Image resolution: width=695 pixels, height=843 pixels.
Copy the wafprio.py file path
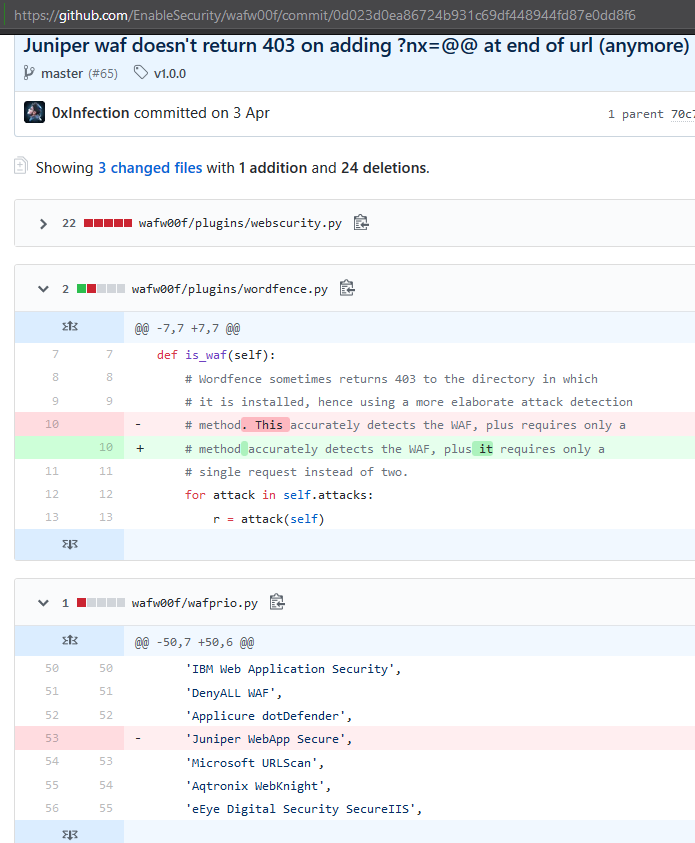(277, 603)
